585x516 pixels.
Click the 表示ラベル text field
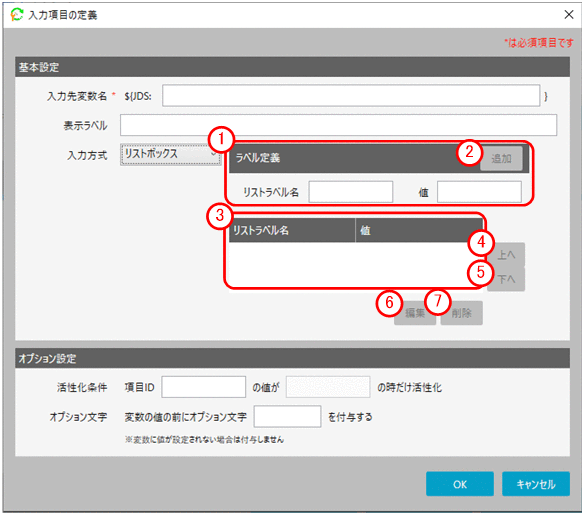click(338, 125)
